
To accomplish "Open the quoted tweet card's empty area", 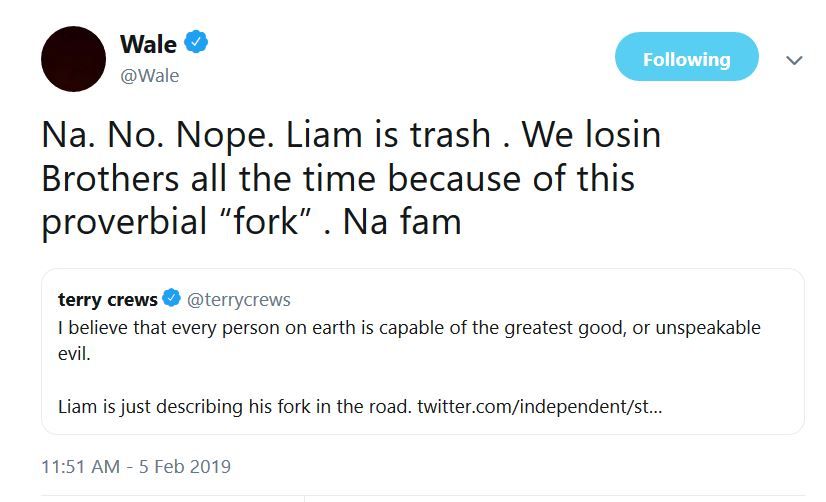I will point(600,375).
